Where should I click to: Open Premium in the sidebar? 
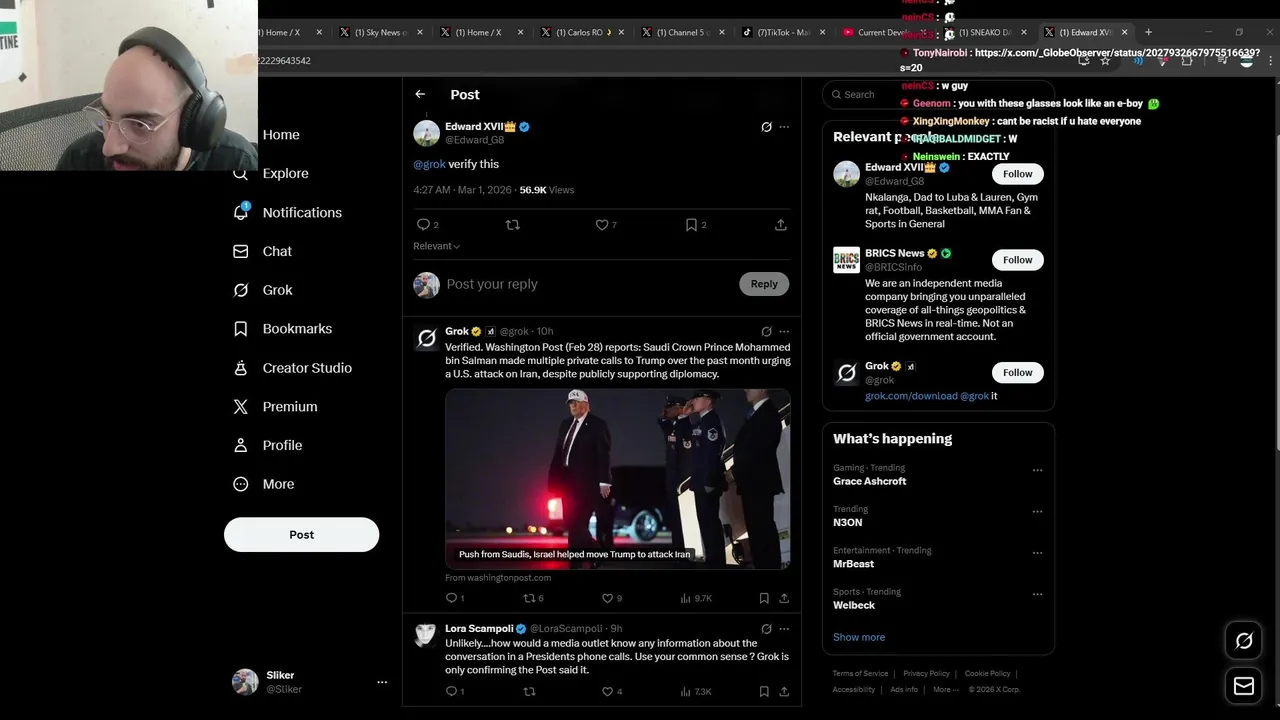coord(275,406)
